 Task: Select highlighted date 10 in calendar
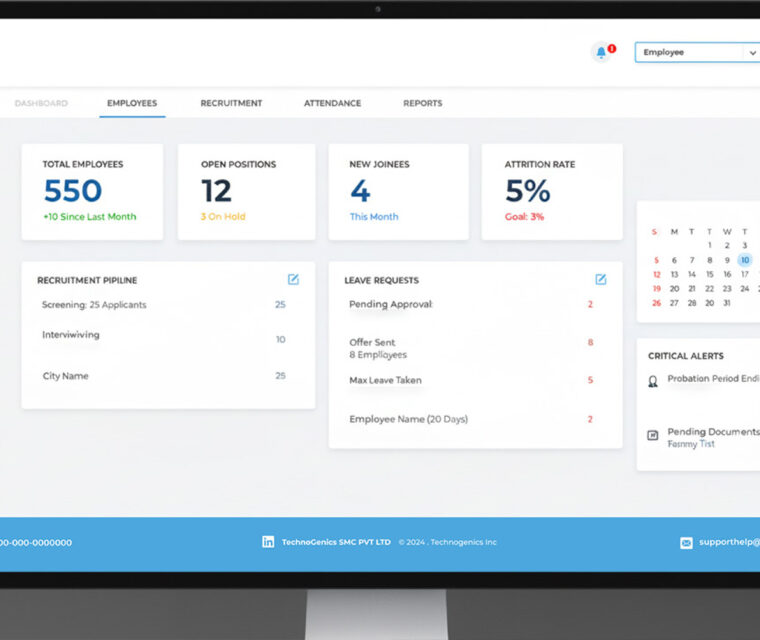click(x=745, y=260)
